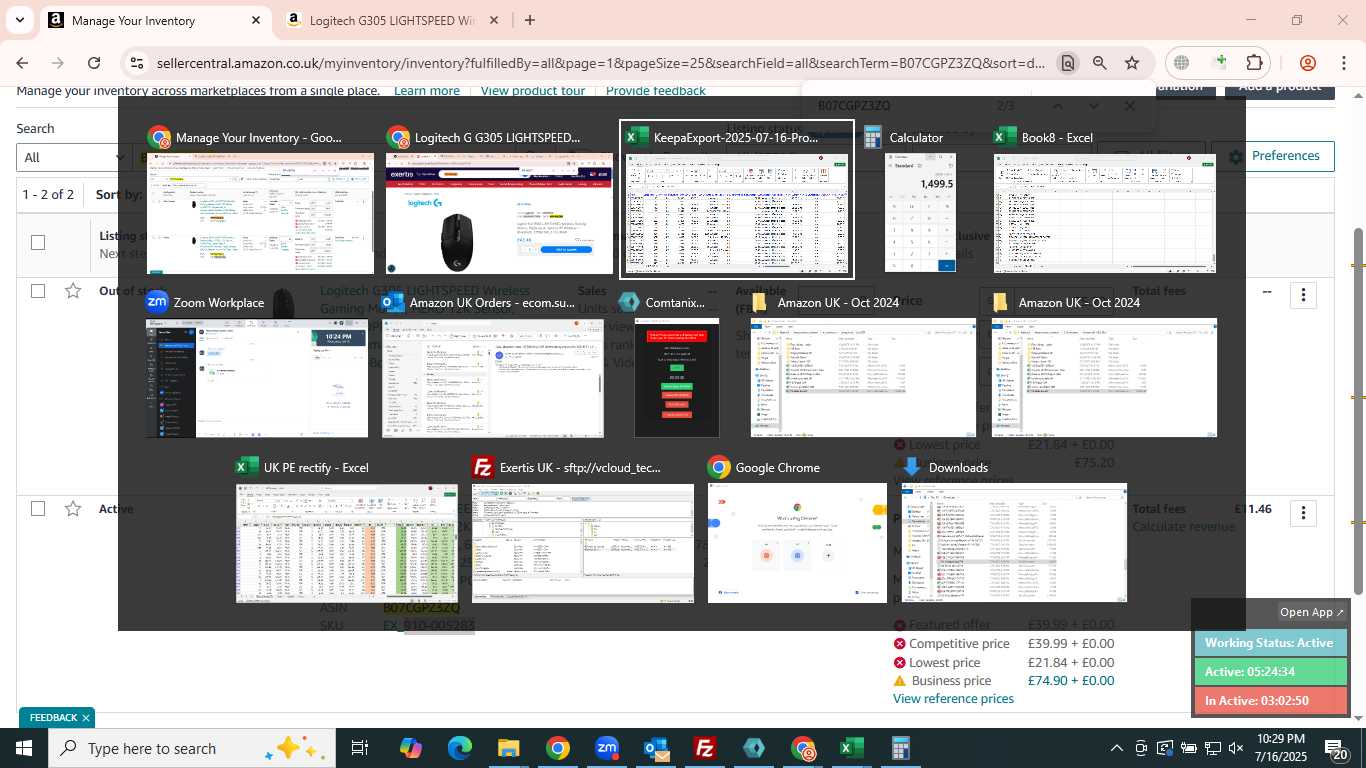The width and height of the screenshot is (1366, 768).
Task: Close the find bar showing B07CGPZ3ZQ
Action: point(1130,105)
